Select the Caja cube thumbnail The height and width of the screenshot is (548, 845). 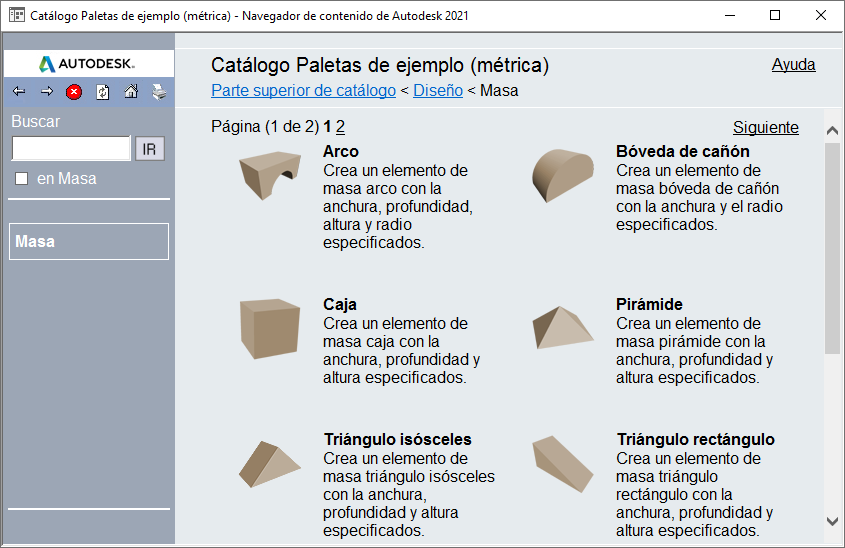coord(270,328)
